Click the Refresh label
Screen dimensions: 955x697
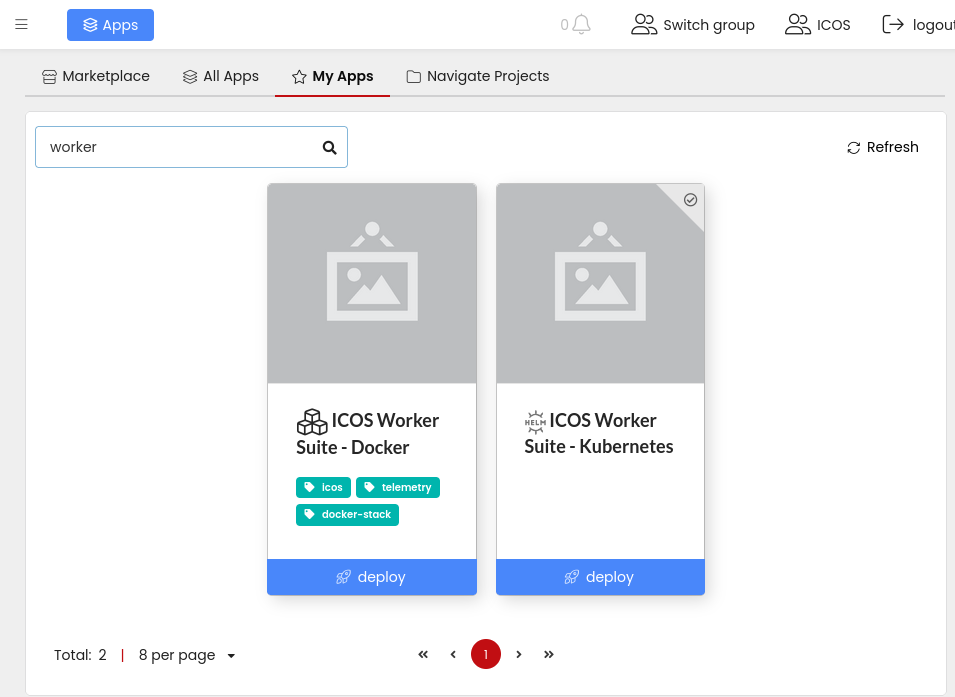click(892, 147)
